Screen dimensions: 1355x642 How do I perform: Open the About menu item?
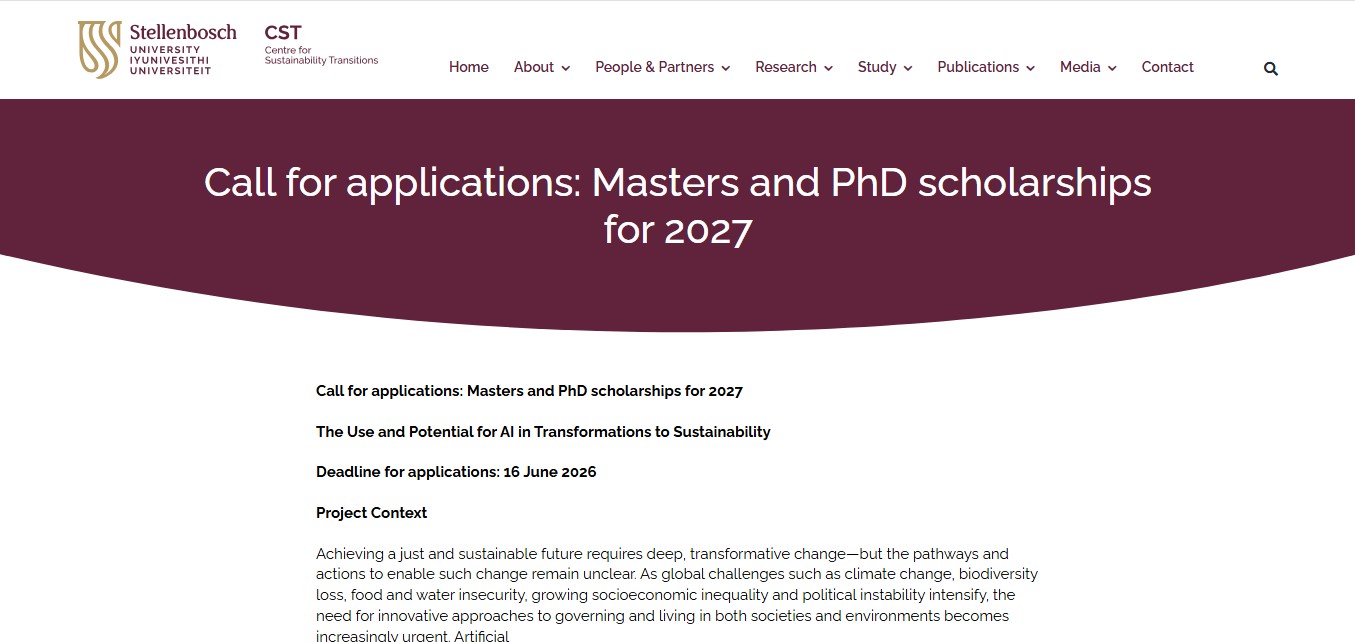pos(534,67)
